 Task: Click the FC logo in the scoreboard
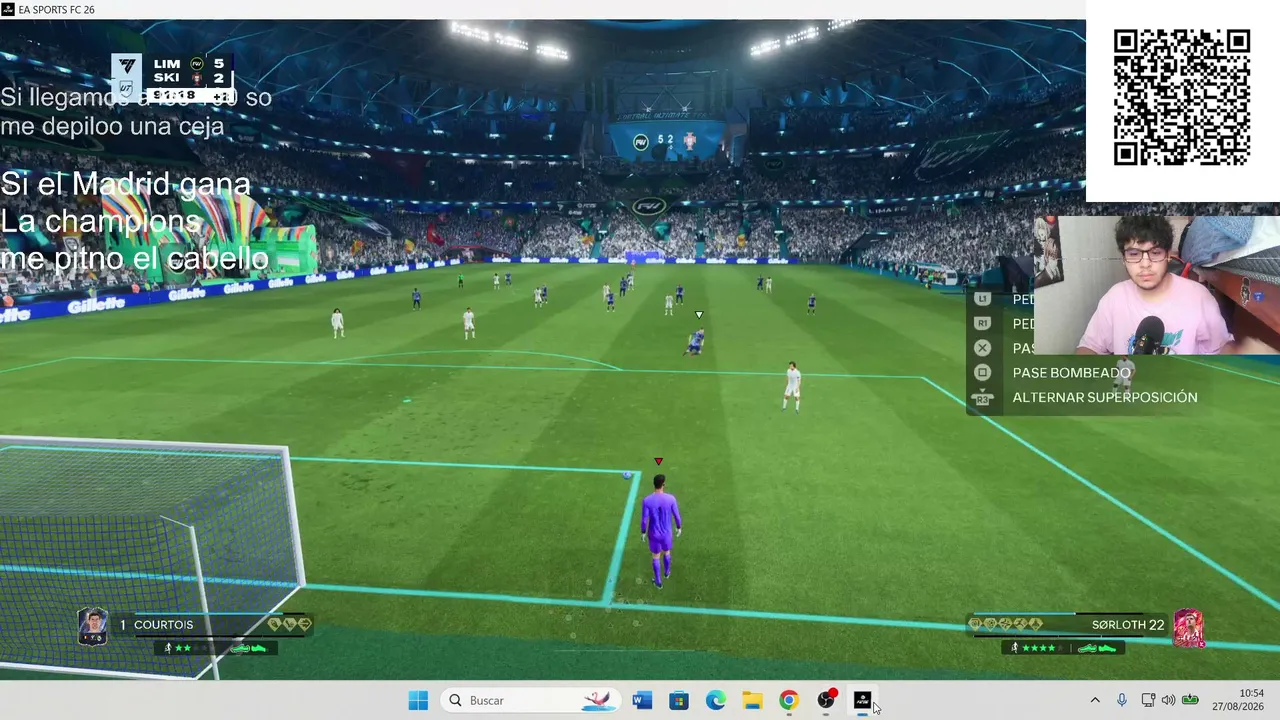pos(127,66)
